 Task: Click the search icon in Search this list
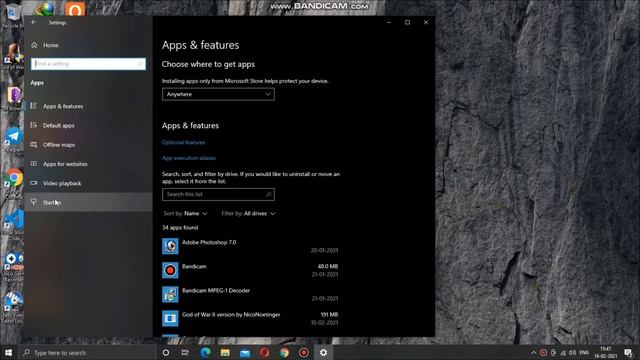pos(269,195)
